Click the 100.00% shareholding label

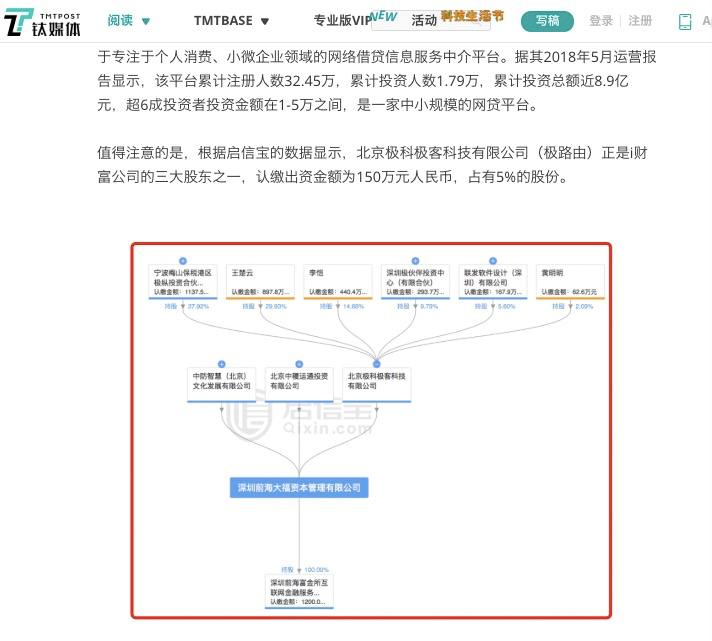[316, 570]
